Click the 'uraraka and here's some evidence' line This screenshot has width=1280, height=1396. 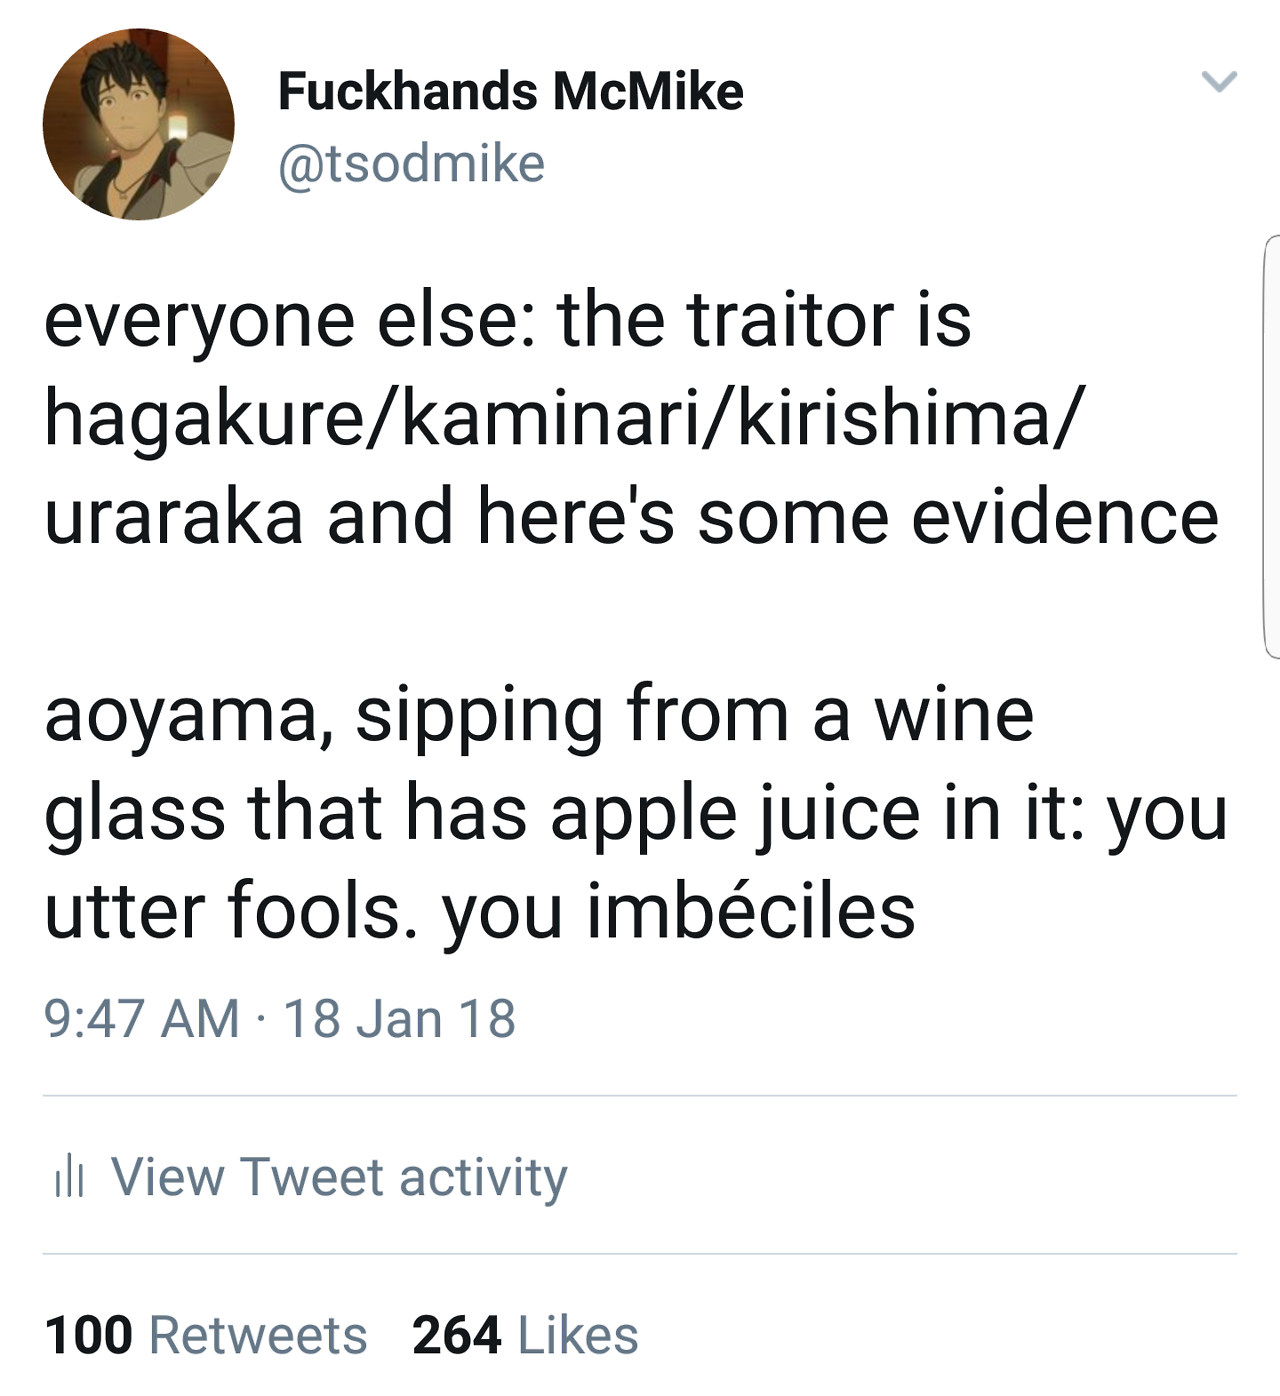pyautogui.click(x=630, y=517)
